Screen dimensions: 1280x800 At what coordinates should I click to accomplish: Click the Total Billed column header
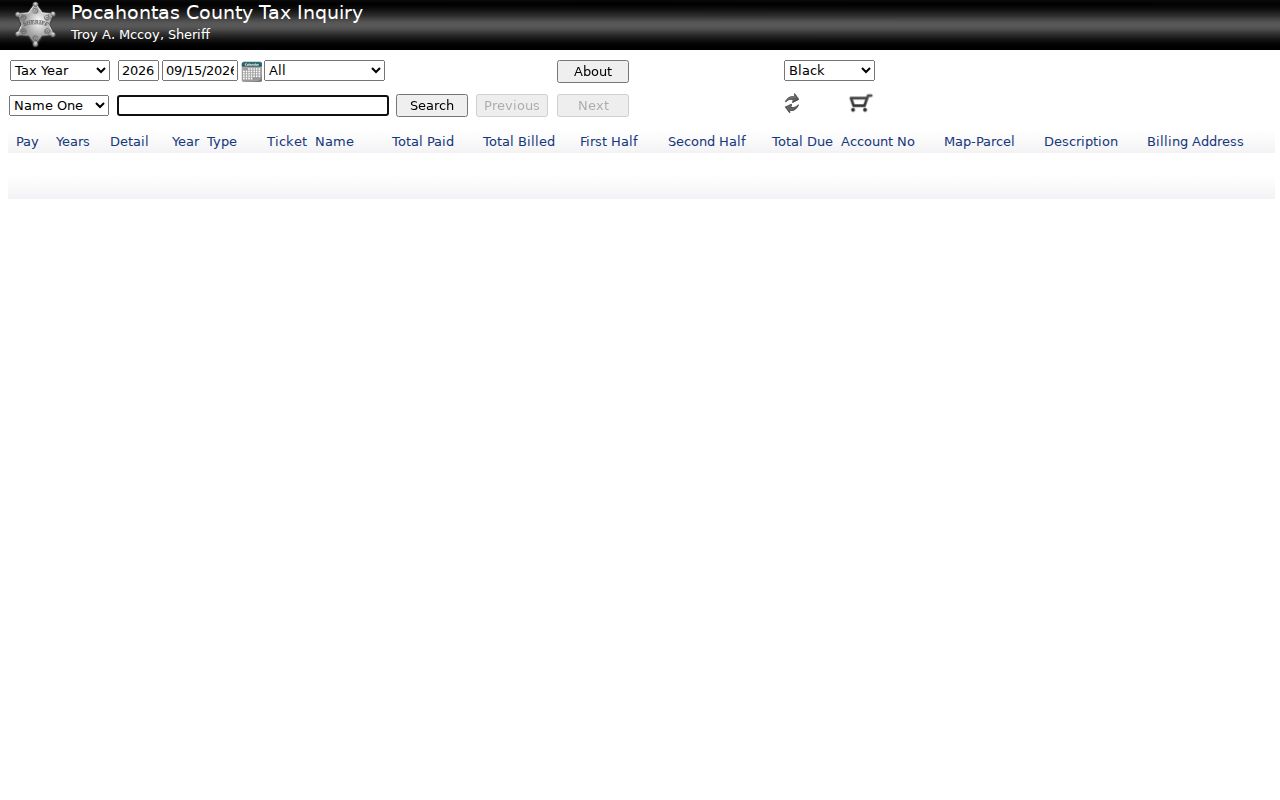coord(519,141)
